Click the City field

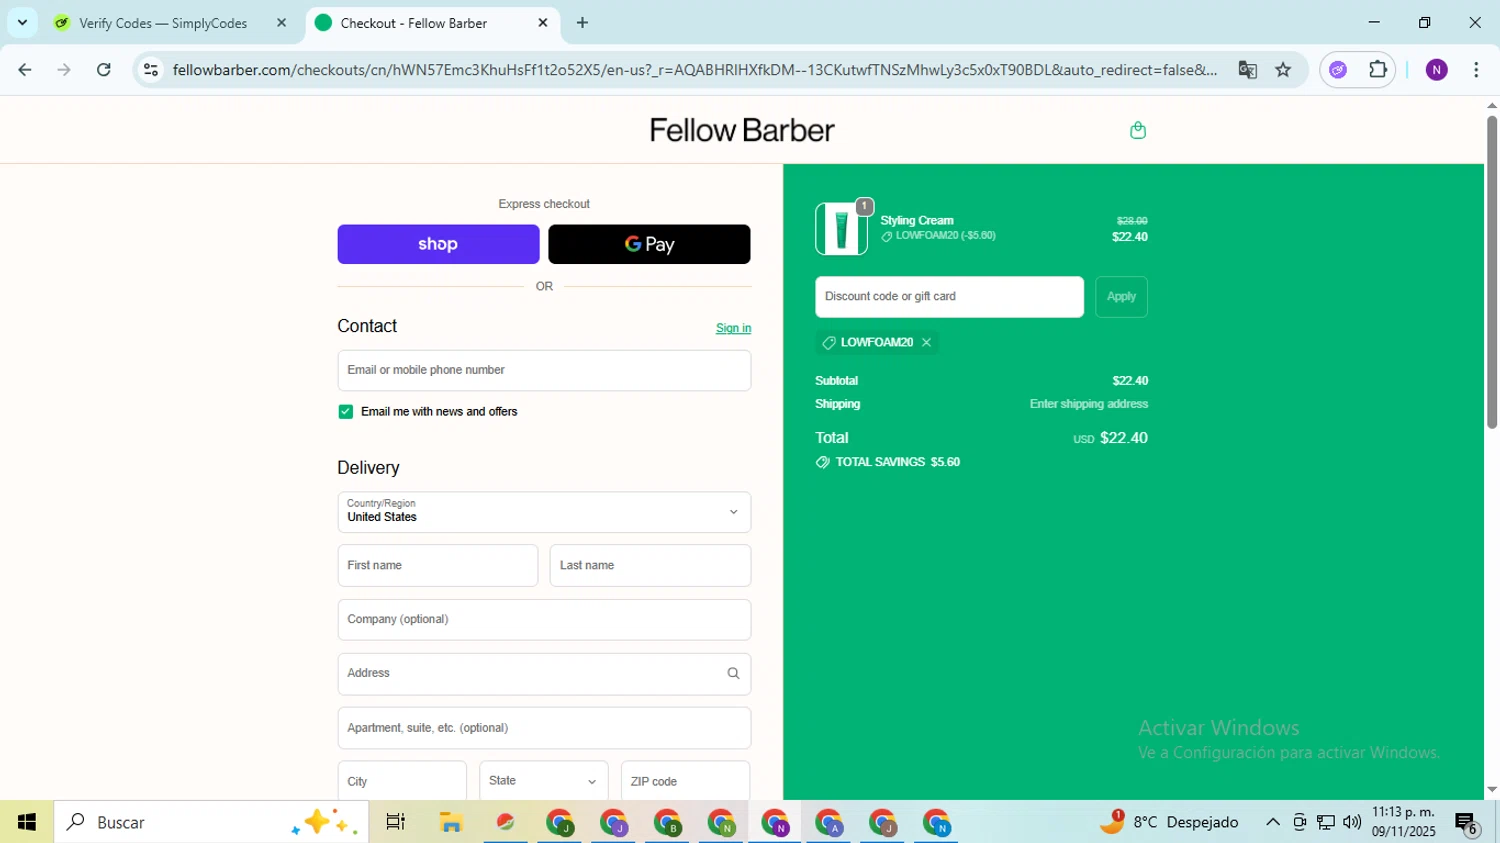402,781
